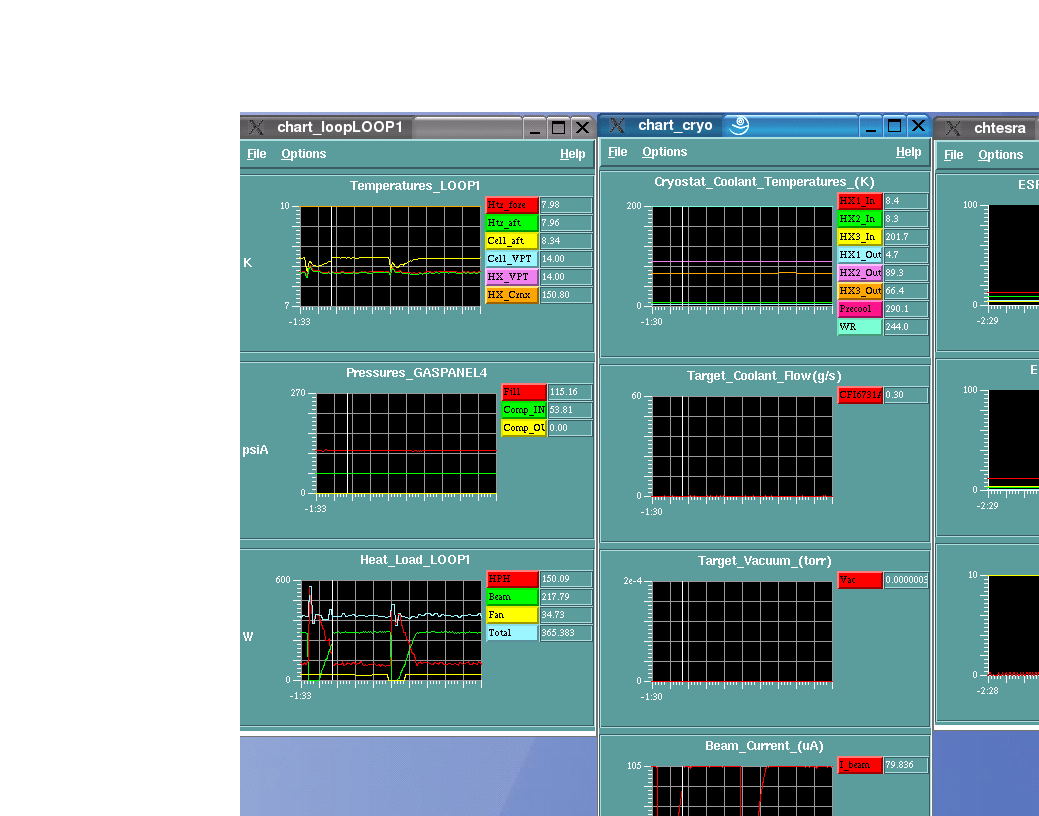The width and height of the screenshot is (1039, 816).
Task: Click the Comp_IN value field 53.81
Action: (569, 410)
